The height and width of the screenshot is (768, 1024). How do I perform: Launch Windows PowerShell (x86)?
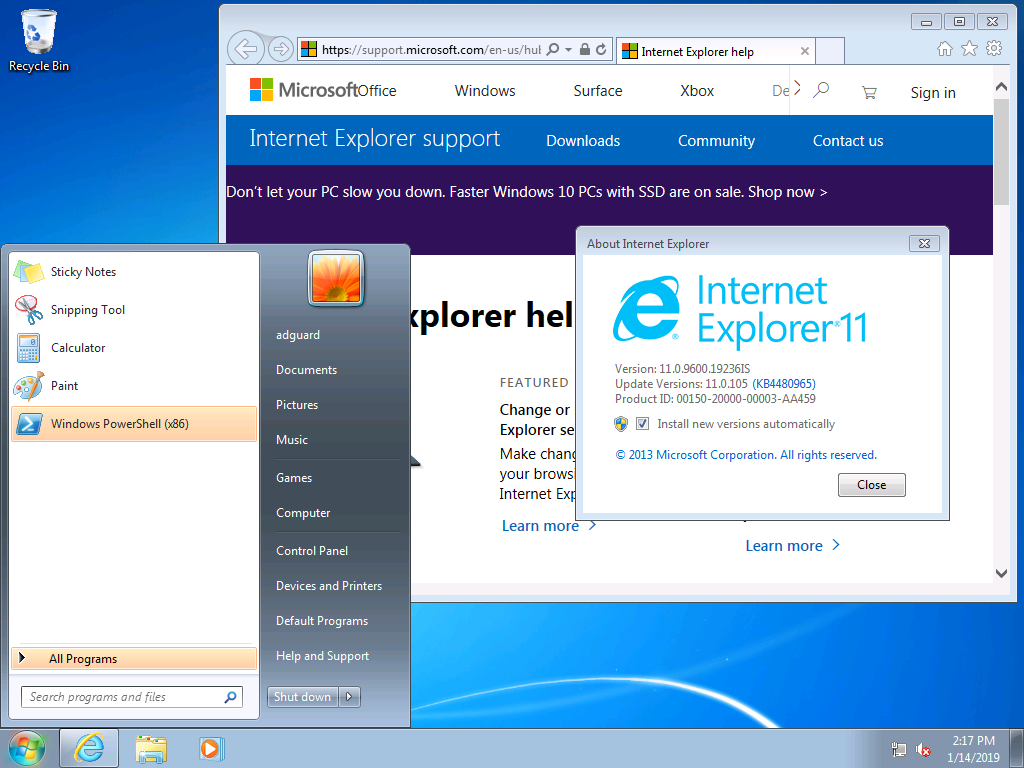(134, 424)
